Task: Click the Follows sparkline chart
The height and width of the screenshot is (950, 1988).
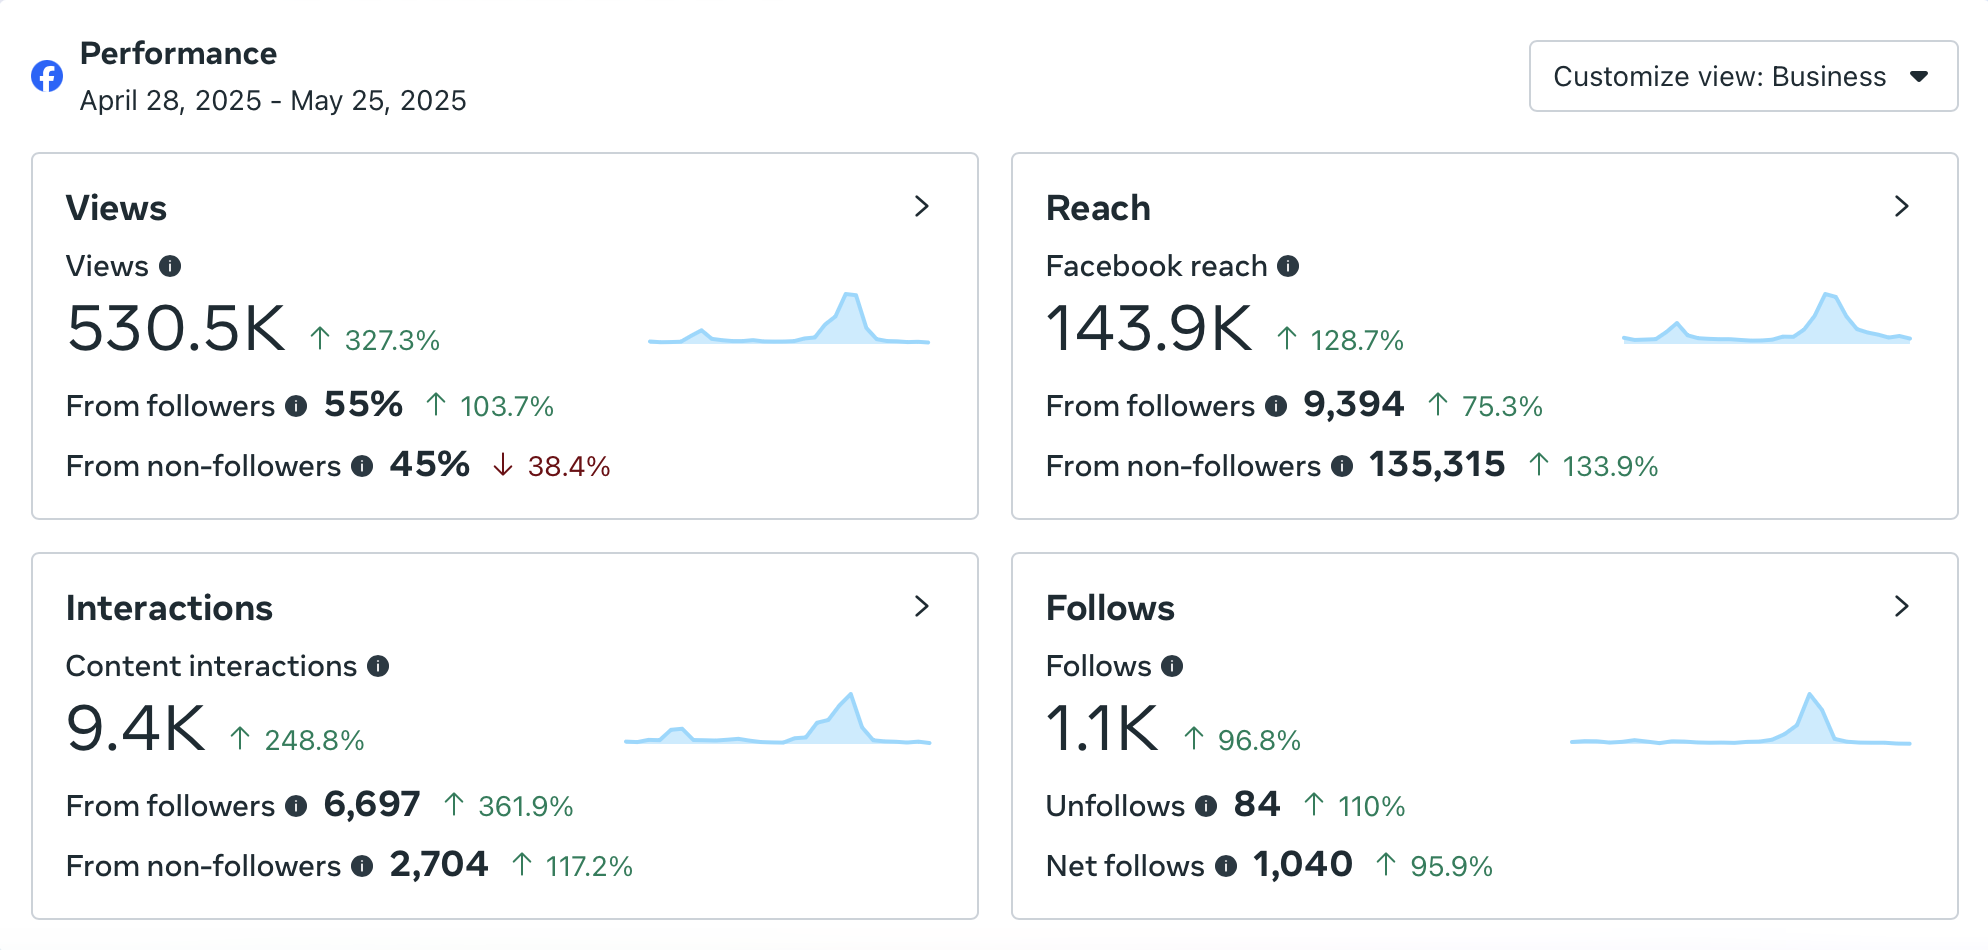Action: [1740, 718]
